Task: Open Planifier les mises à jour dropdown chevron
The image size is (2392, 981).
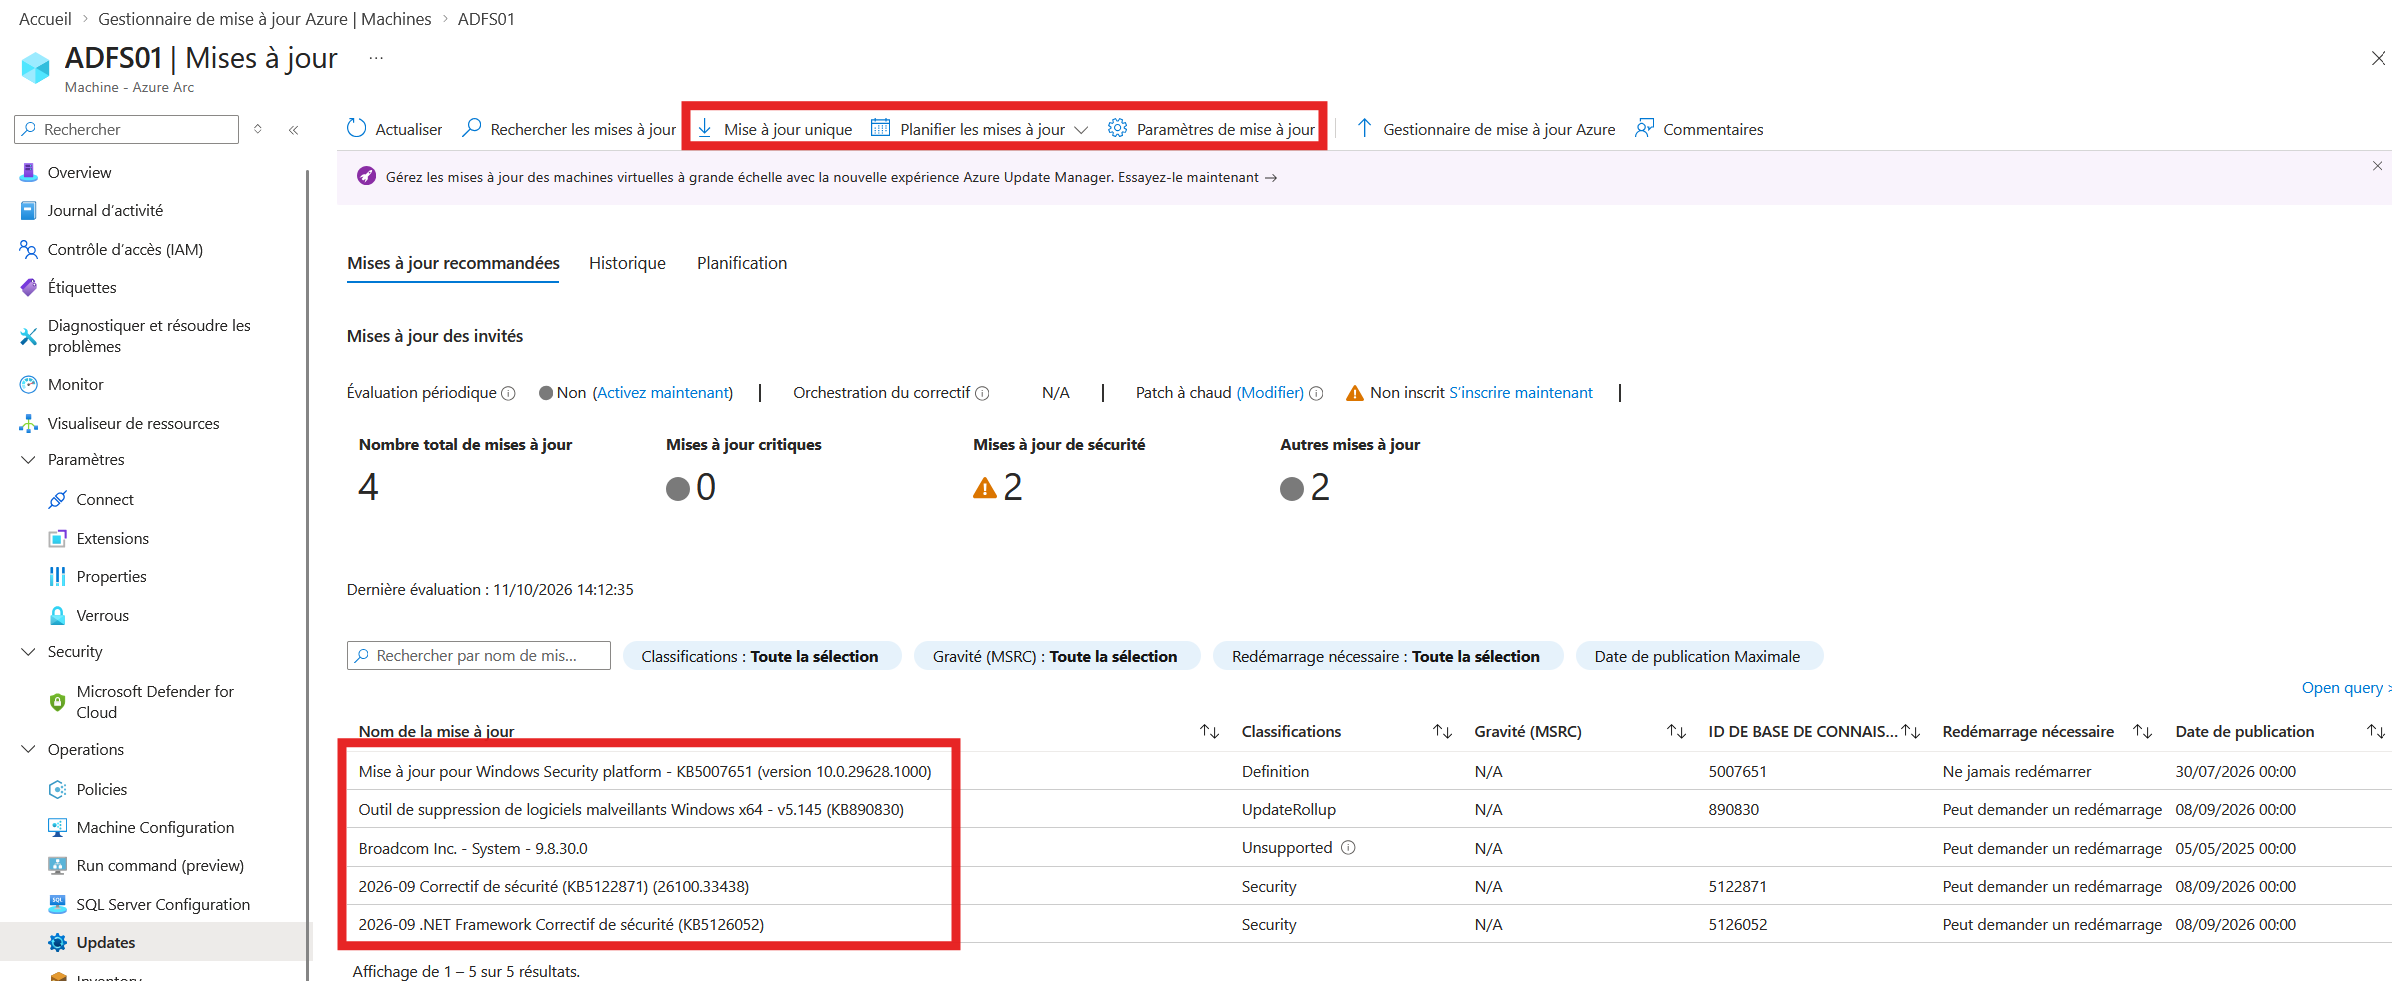Action: [x=1081, y=130]
